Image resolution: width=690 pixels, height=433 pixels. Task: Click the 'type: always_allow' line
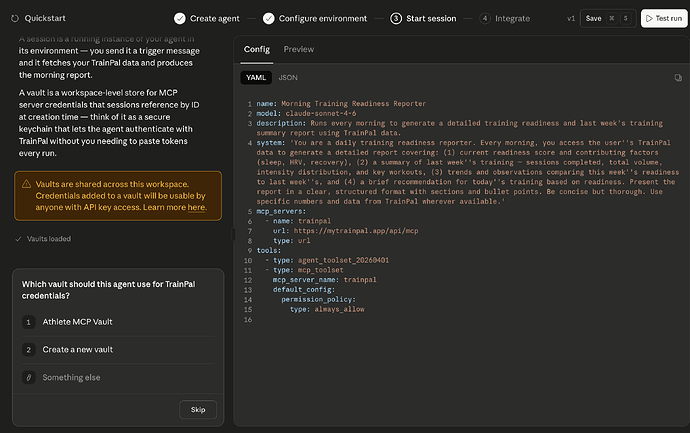pos(327,309)
